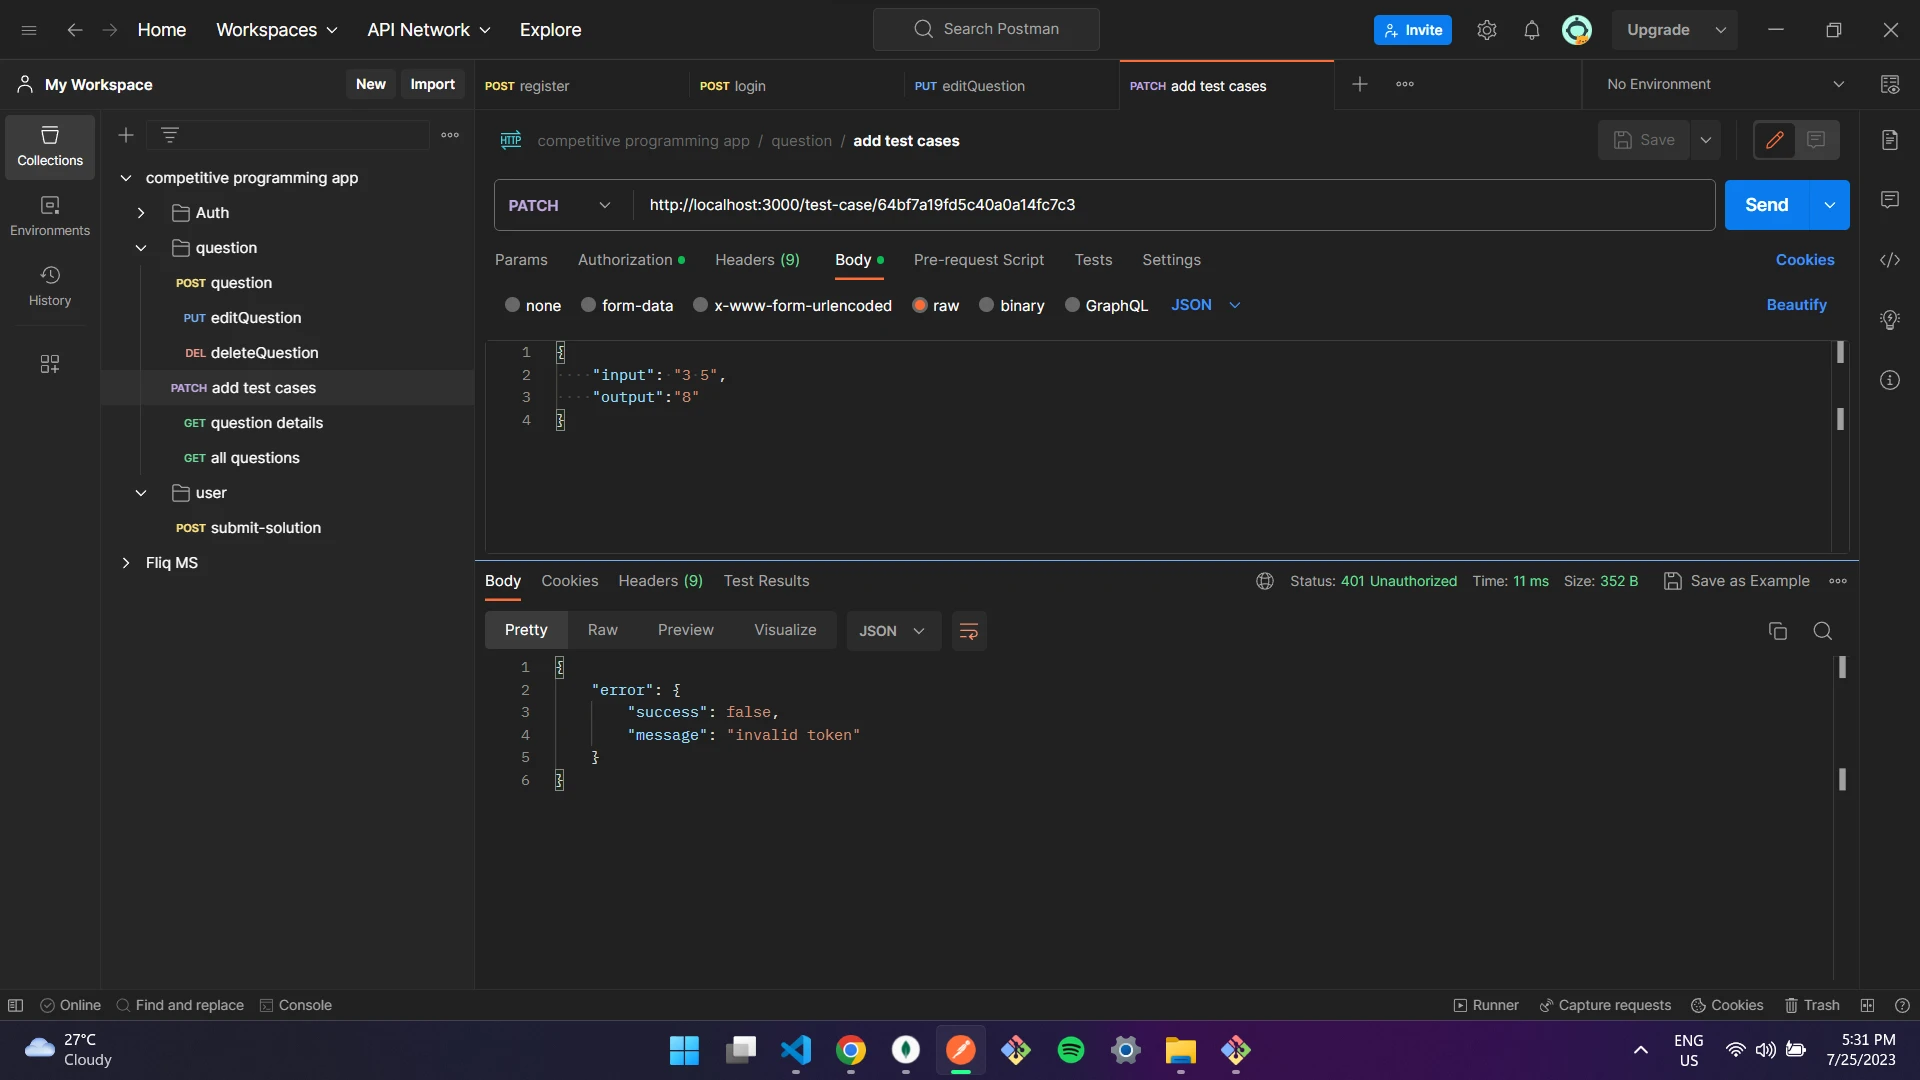The image size is (1920, 1080).
Task: Open collection options three-dot menu
Action: (x=450, y=135)
